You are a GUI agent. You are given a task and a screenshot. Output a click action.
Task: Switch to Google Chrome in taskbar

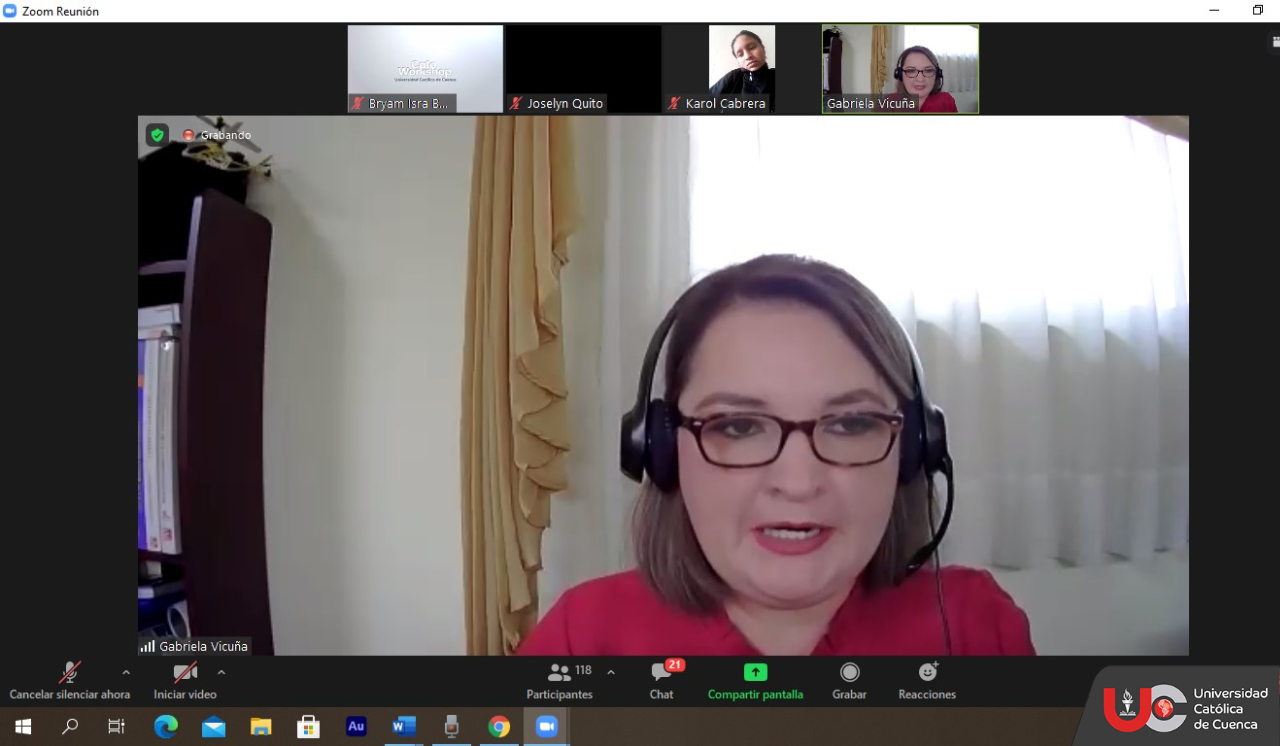click(x=499, y=727)
